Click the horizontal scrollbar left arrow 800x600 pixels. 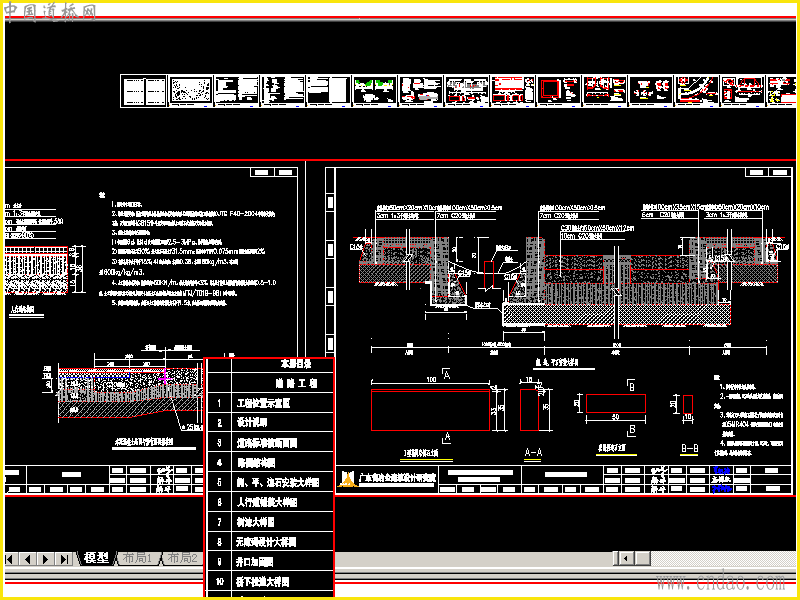(x=626, y=558)
